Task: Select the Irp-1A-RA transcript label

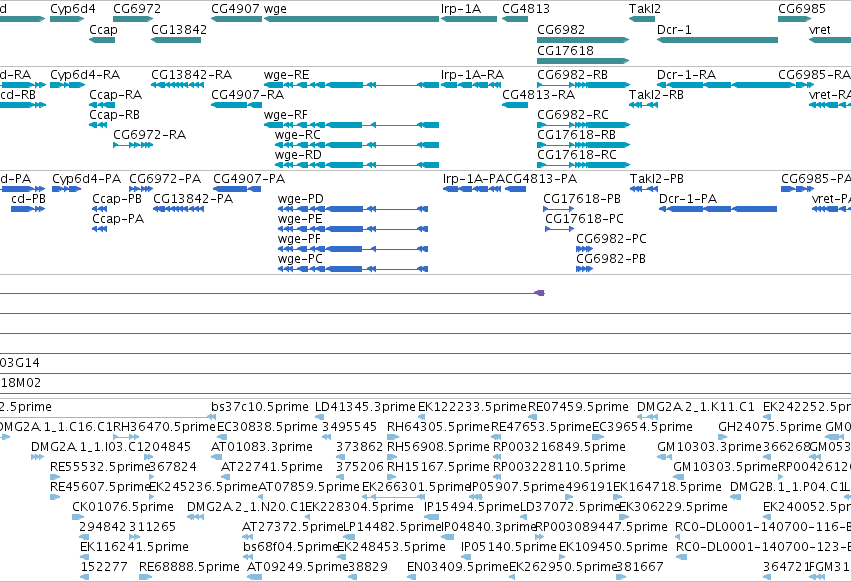Action: point(473,74)
